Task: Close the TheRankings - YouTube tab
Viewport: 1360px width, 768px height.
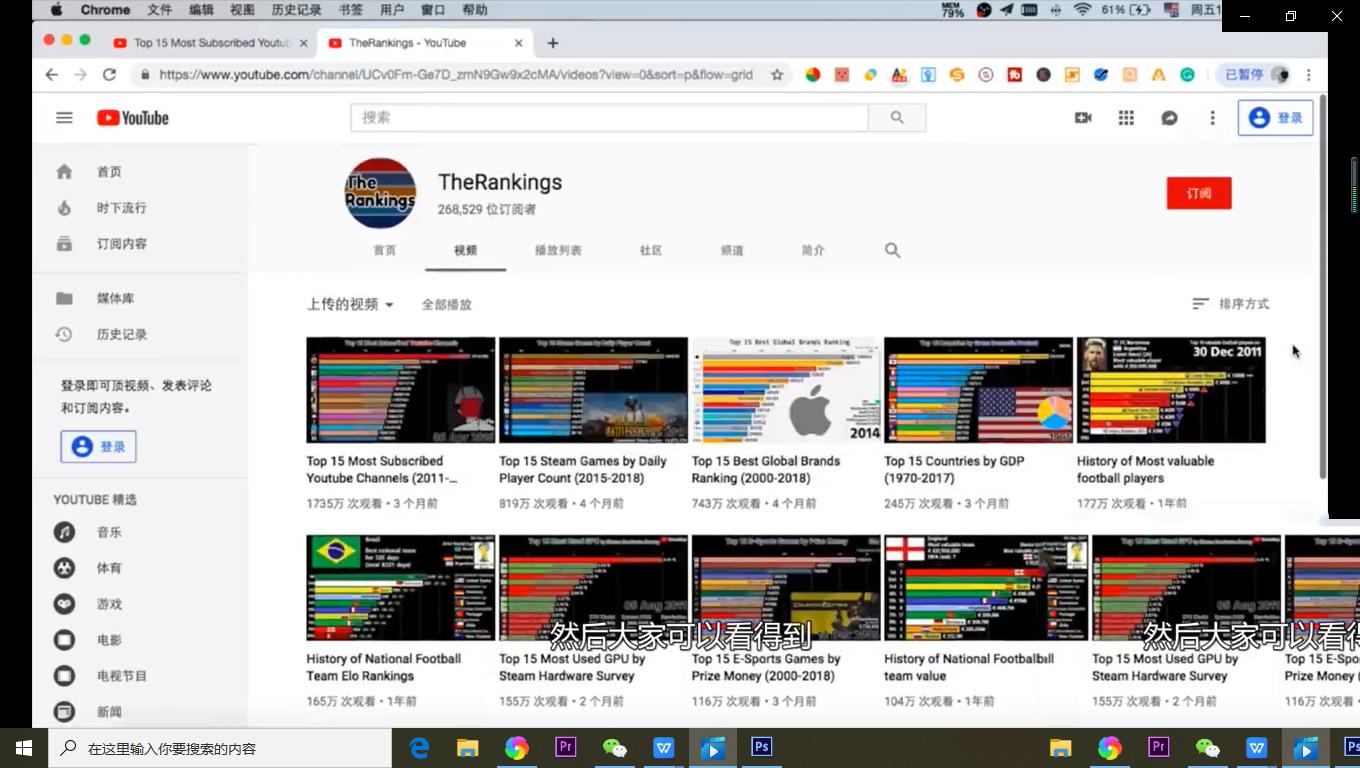Action: pyautogui.click(x=518, y=43)
